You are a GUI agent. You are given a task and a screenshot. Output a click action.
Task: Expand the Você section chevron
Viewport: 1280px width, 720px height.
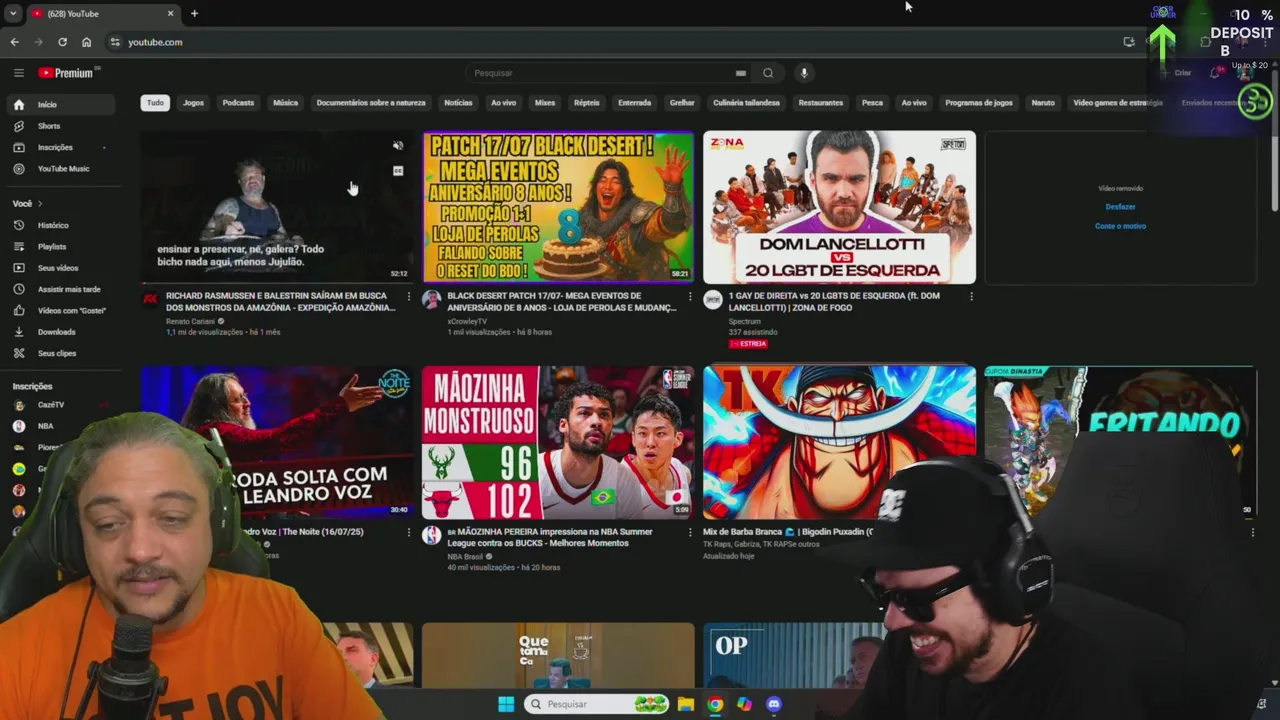coord(40,204)
